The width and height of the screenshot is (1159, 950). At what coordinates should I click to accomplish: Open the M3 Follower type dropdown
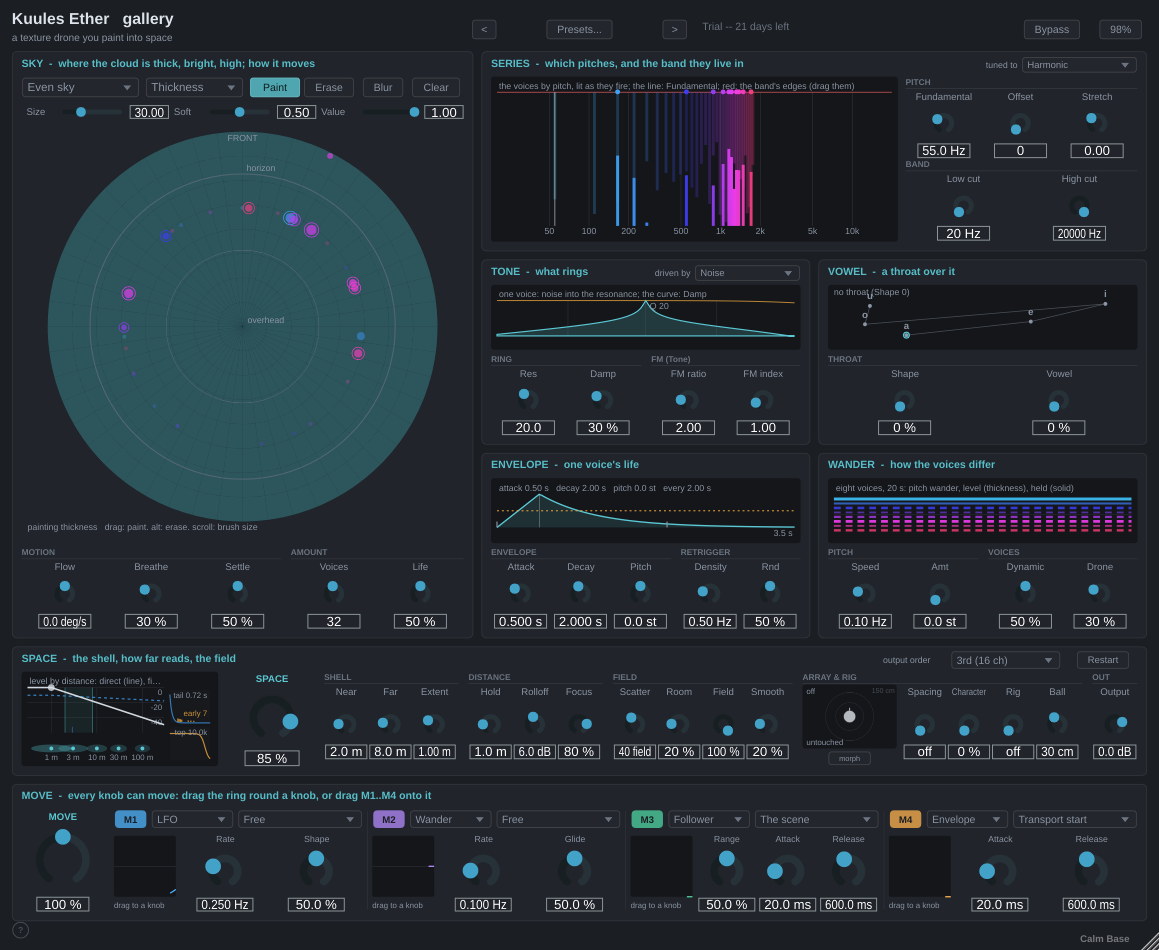coord(709,819)
